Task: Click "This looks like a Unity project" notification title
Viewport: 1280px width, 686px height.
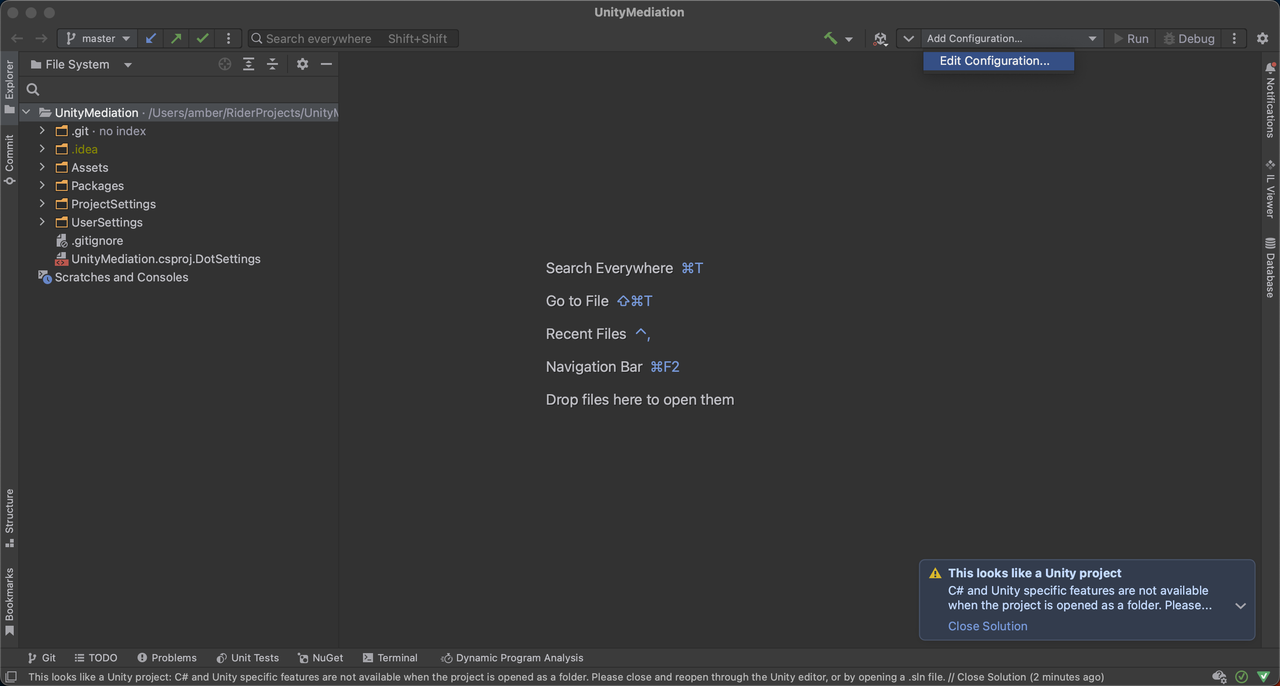Action: point(1035,573)
